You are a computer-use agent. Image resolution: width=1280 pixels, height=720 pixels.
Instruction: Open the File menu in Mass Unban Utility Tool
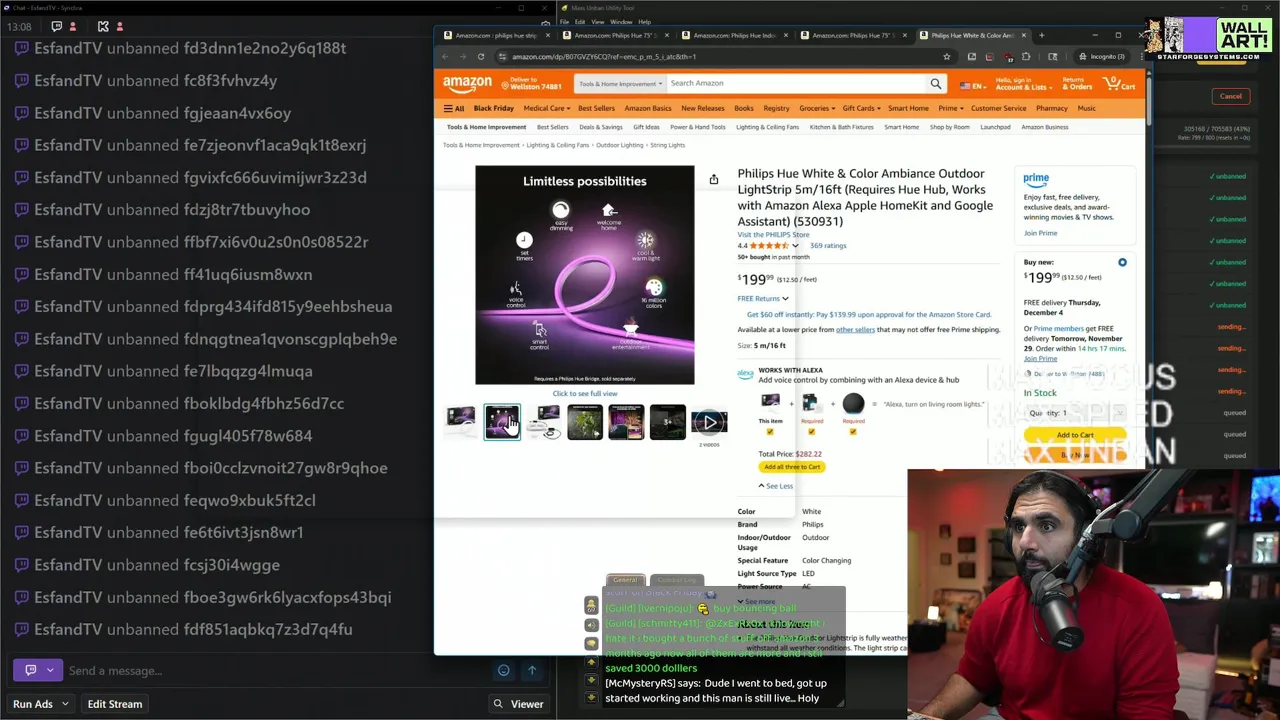tap(565, 22)
